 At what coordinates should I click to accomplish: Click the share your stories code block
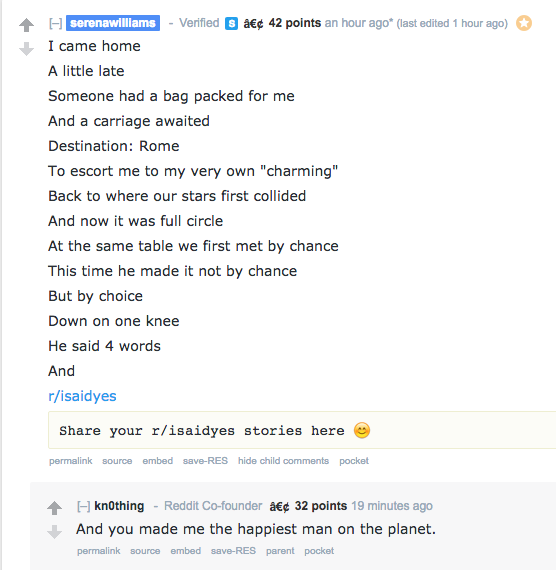tap(302, 430)
